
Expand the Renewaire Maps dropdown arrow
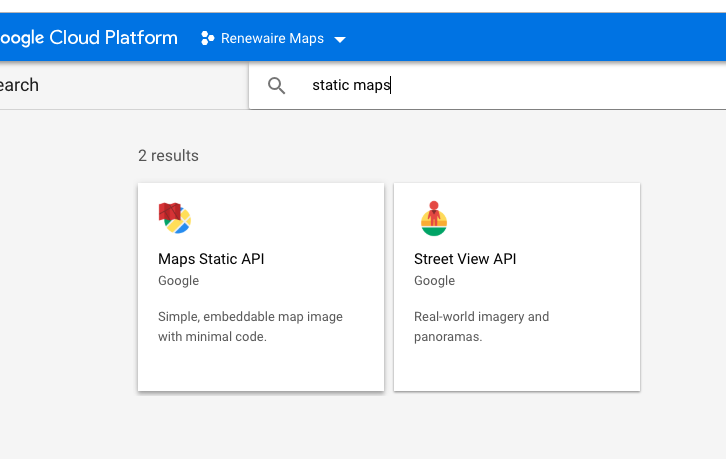click(340, 39)
